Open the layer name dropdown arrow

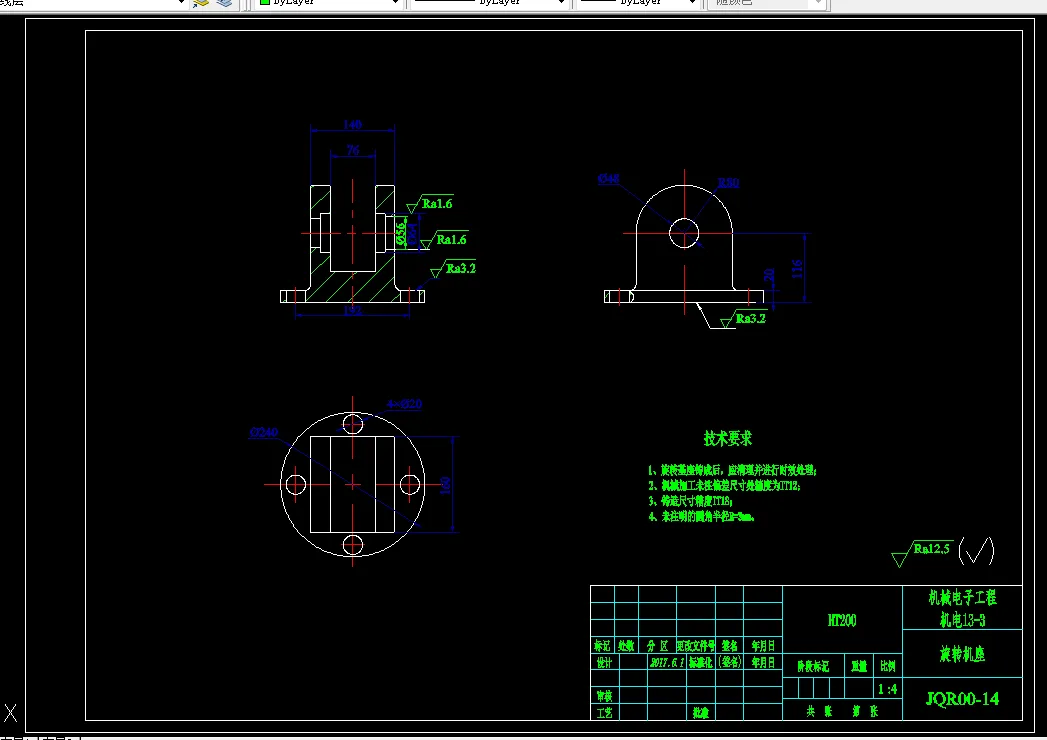181,3
